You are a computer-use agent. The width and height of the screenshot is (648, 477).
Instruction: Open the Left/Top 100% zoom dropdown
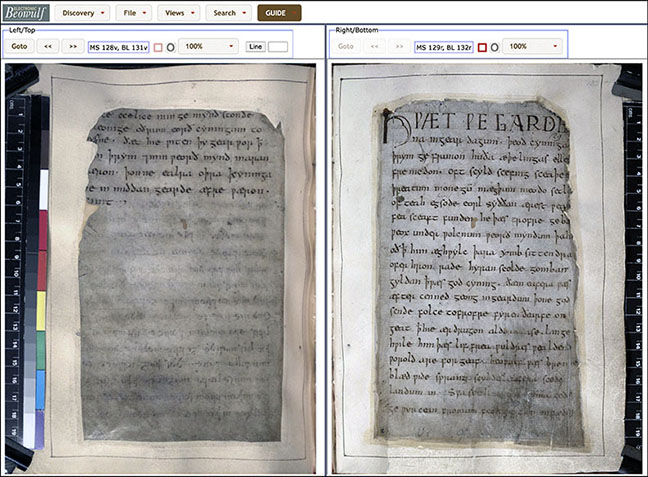209,46
